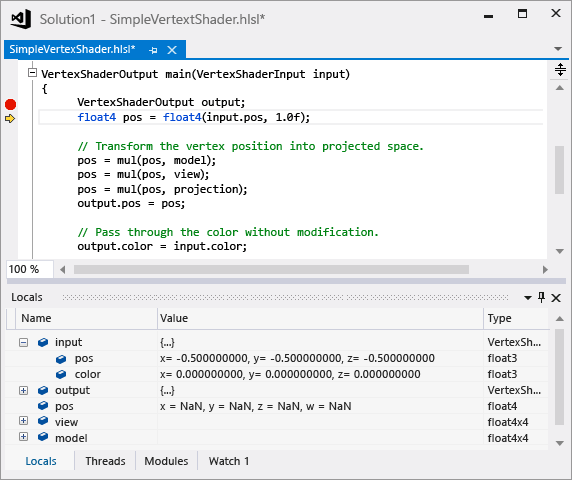Click the code editor vertical scrollbar thumb
Image resolution: width=572 pixels, height=480 pixels.
[560, 170]
